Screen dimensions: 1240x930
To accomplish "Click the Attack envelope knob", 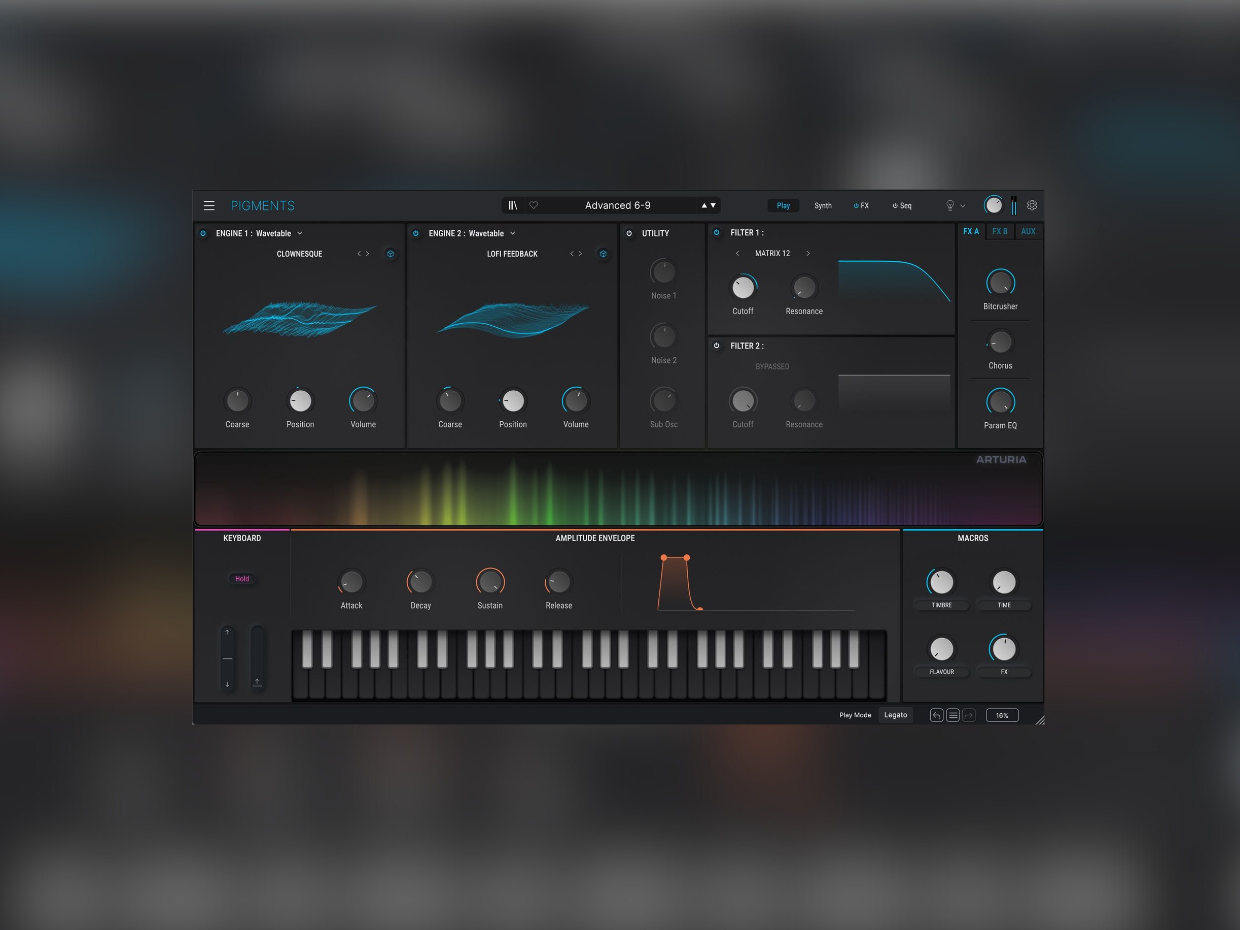I will pyautogui.click(x=351, y=582).
